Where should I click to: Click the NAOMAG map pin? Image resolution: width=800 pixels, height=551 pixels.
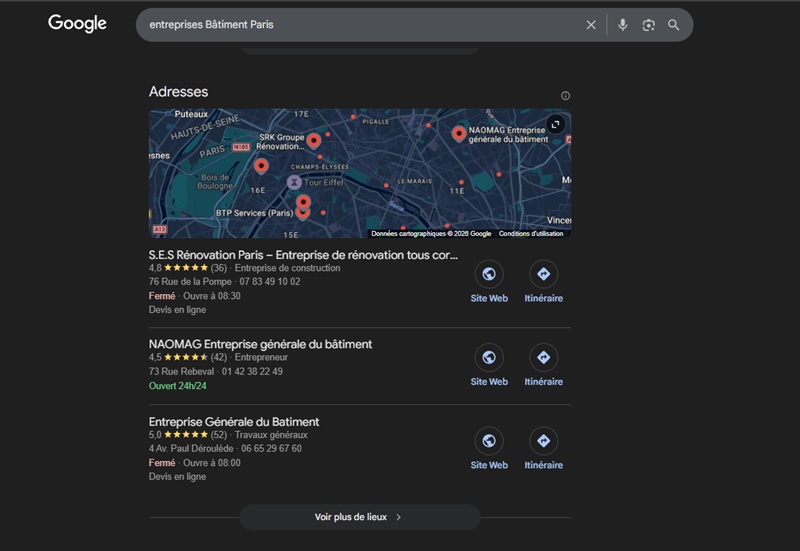459,134
